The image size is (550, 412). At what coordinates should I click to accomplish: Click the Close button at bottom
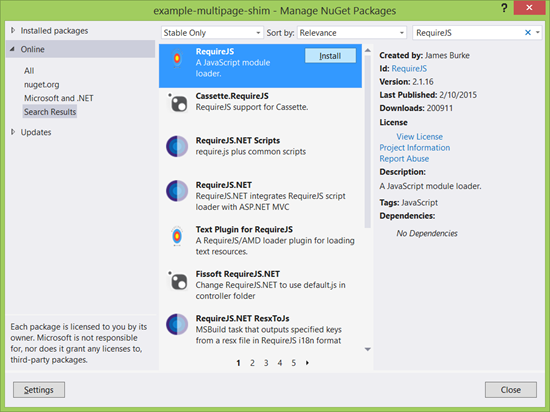511,390
